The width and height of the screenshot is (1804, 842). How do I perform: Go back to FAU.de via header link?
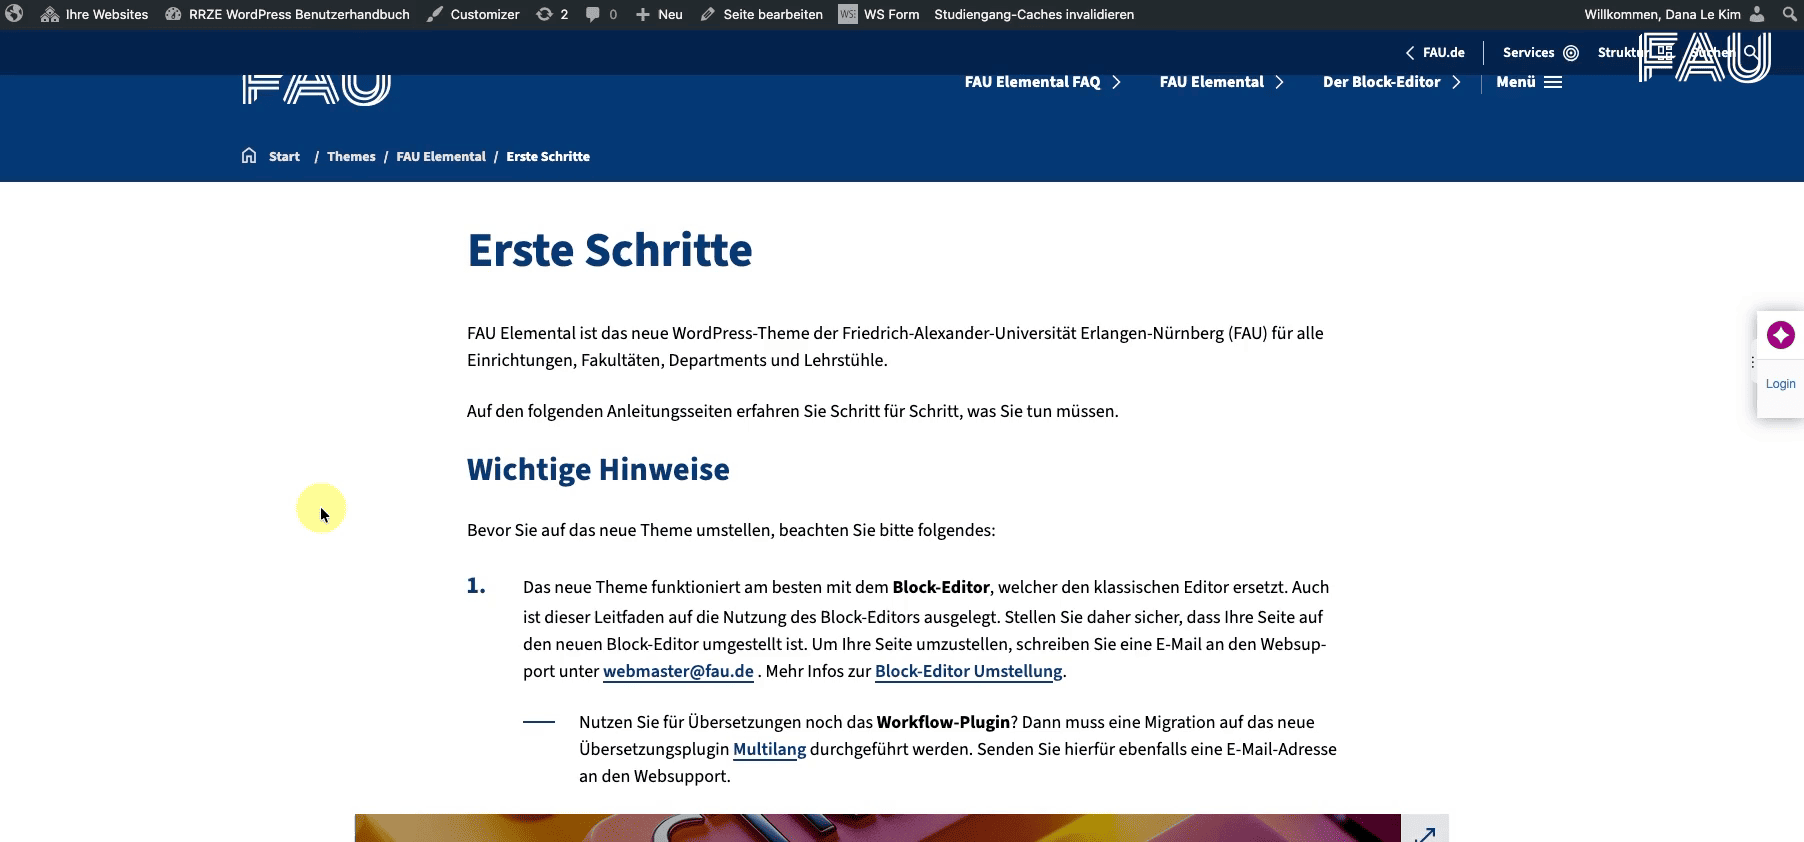point(1435,52)
